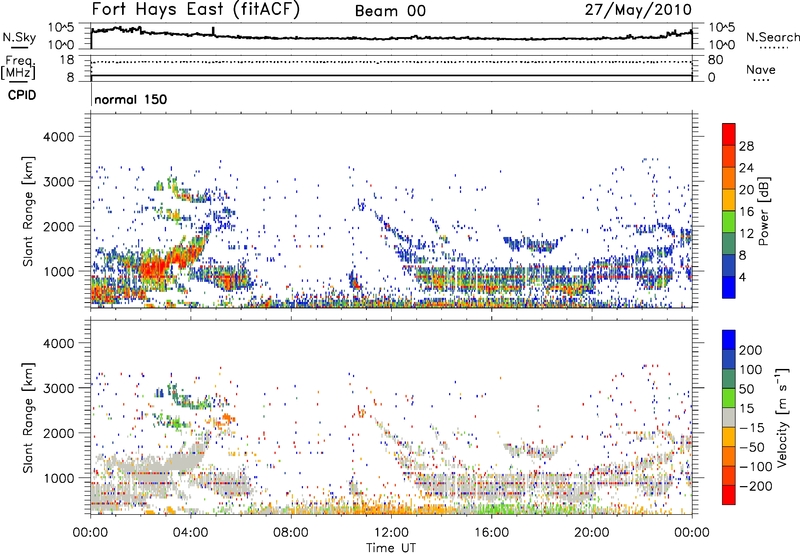Click the "Fort Hays East (fitACF)" title
Image resolution: width=800 pixels, height=554 pixels.
(x=196, y=10)
